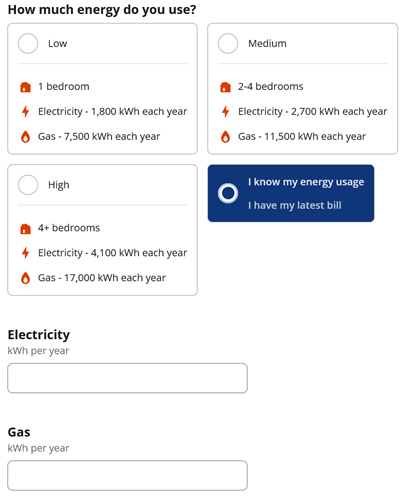The image size is (406, 499).
Task: Click the lightning icon for 2,700 kWh electricity
Action: point(225,111)
